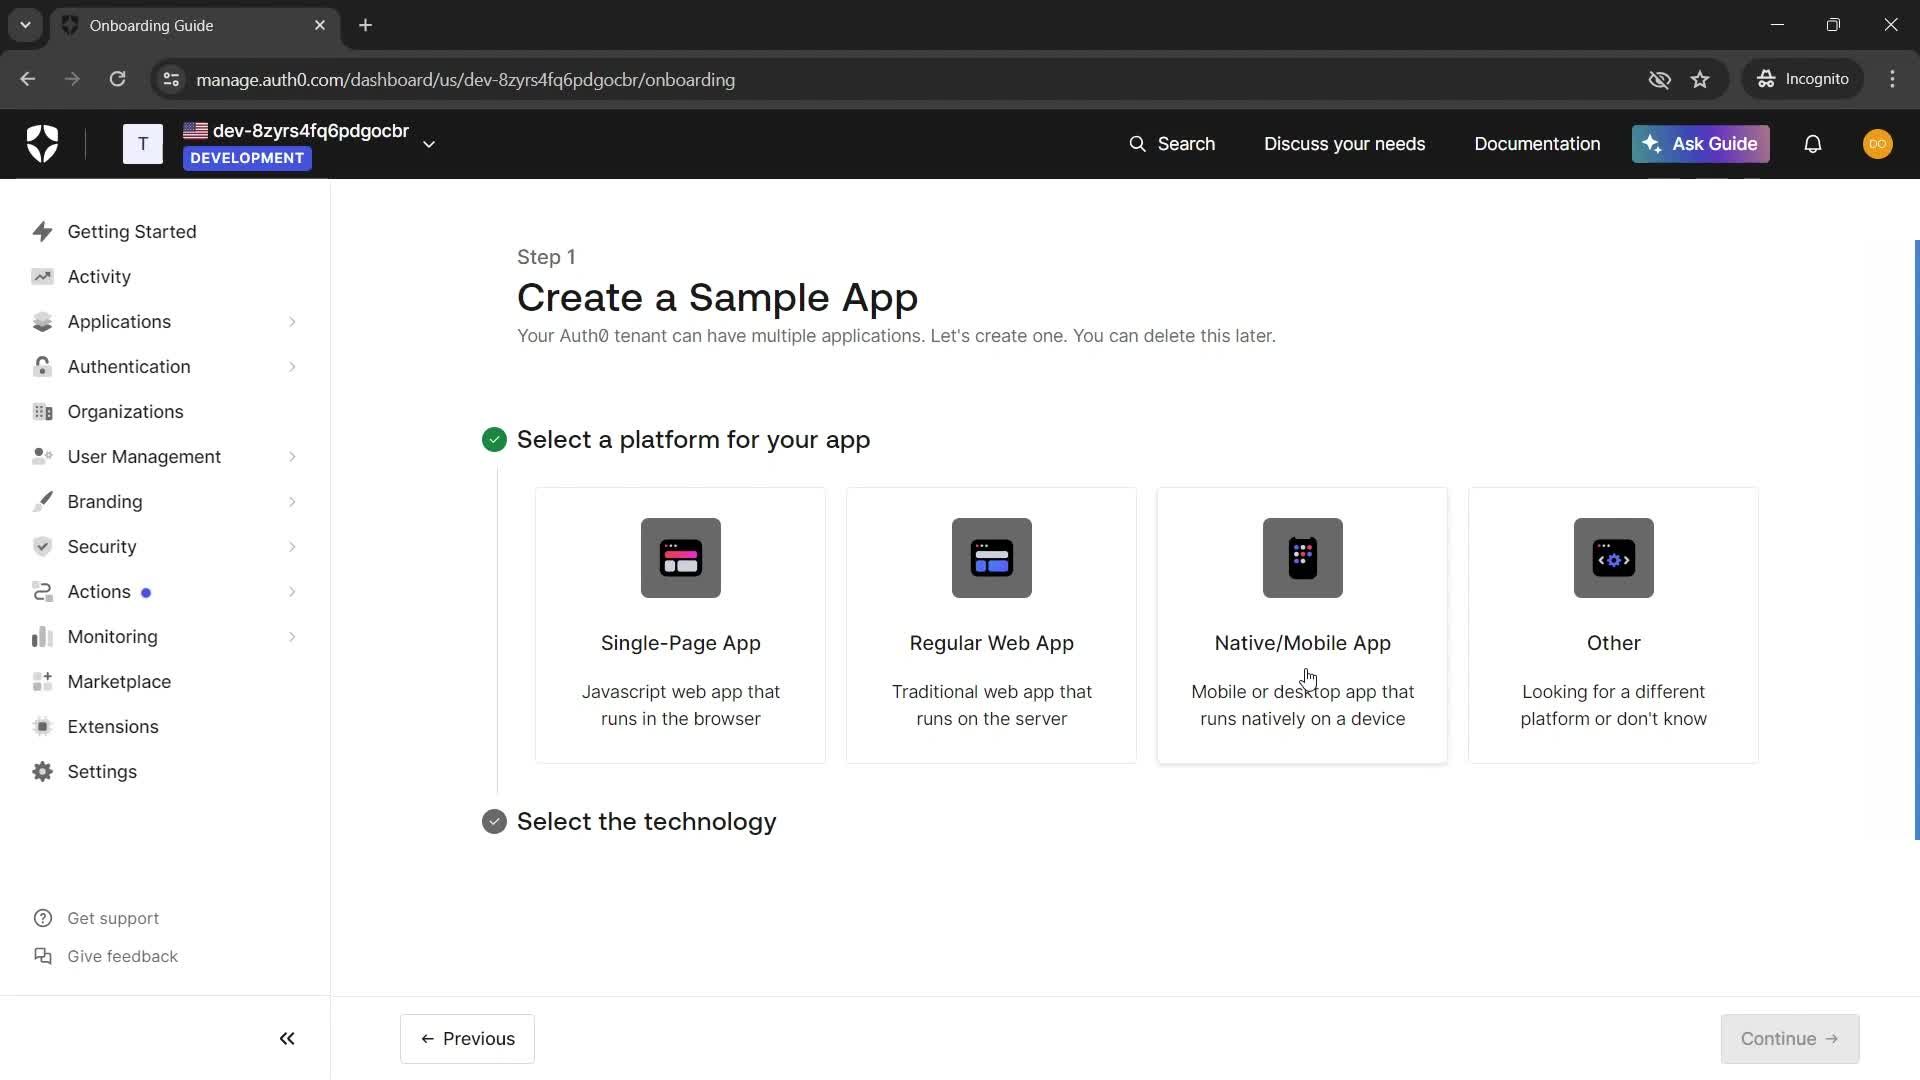Click the Ask Guide button
The width and height of the screenshot is (1920, 1080).
coord(1700,144)
